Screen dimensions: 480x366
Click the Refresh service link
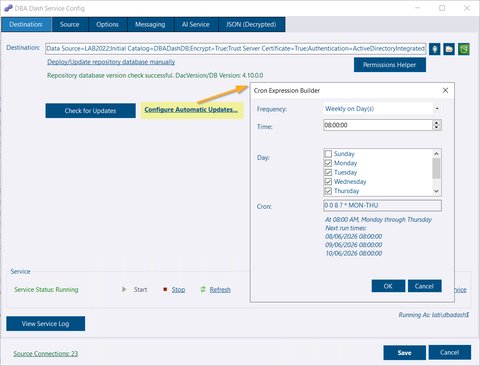click(x=220, y=290)
